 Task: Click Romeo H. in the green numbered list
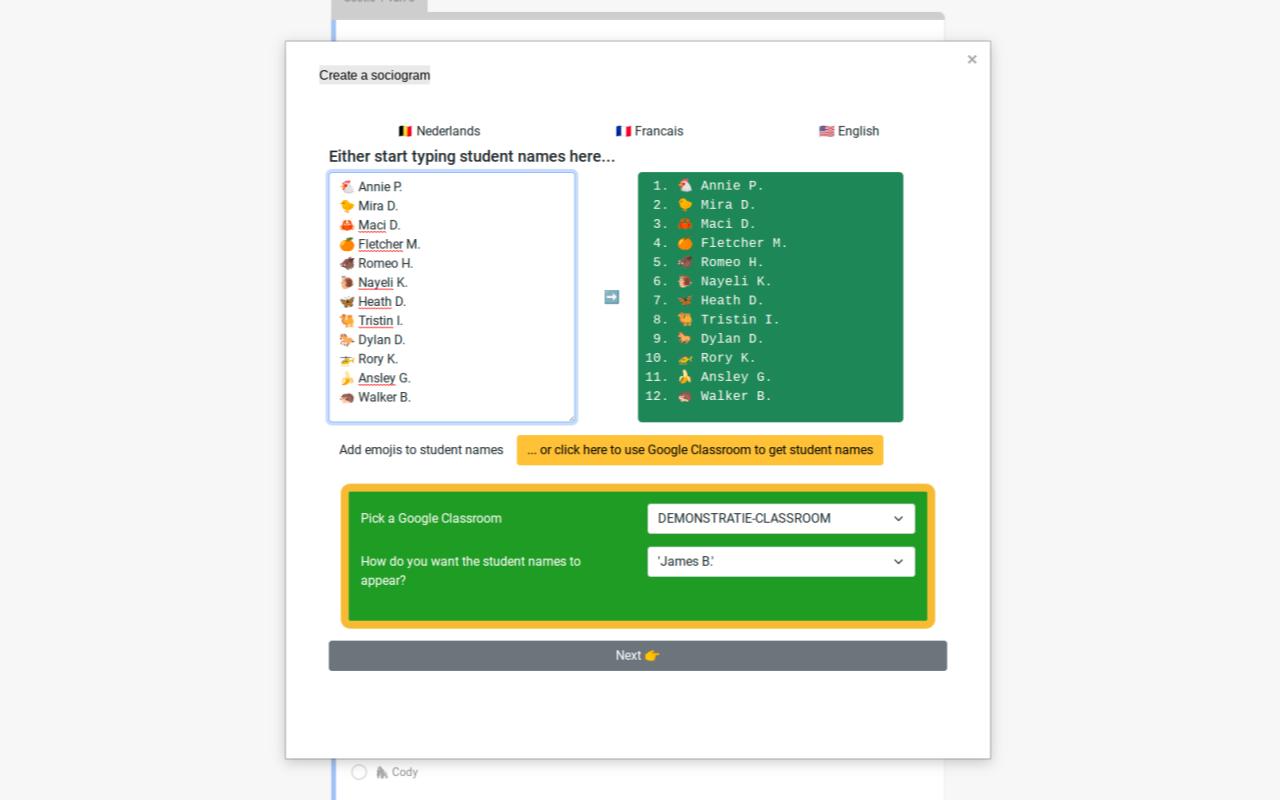[732, 262]
